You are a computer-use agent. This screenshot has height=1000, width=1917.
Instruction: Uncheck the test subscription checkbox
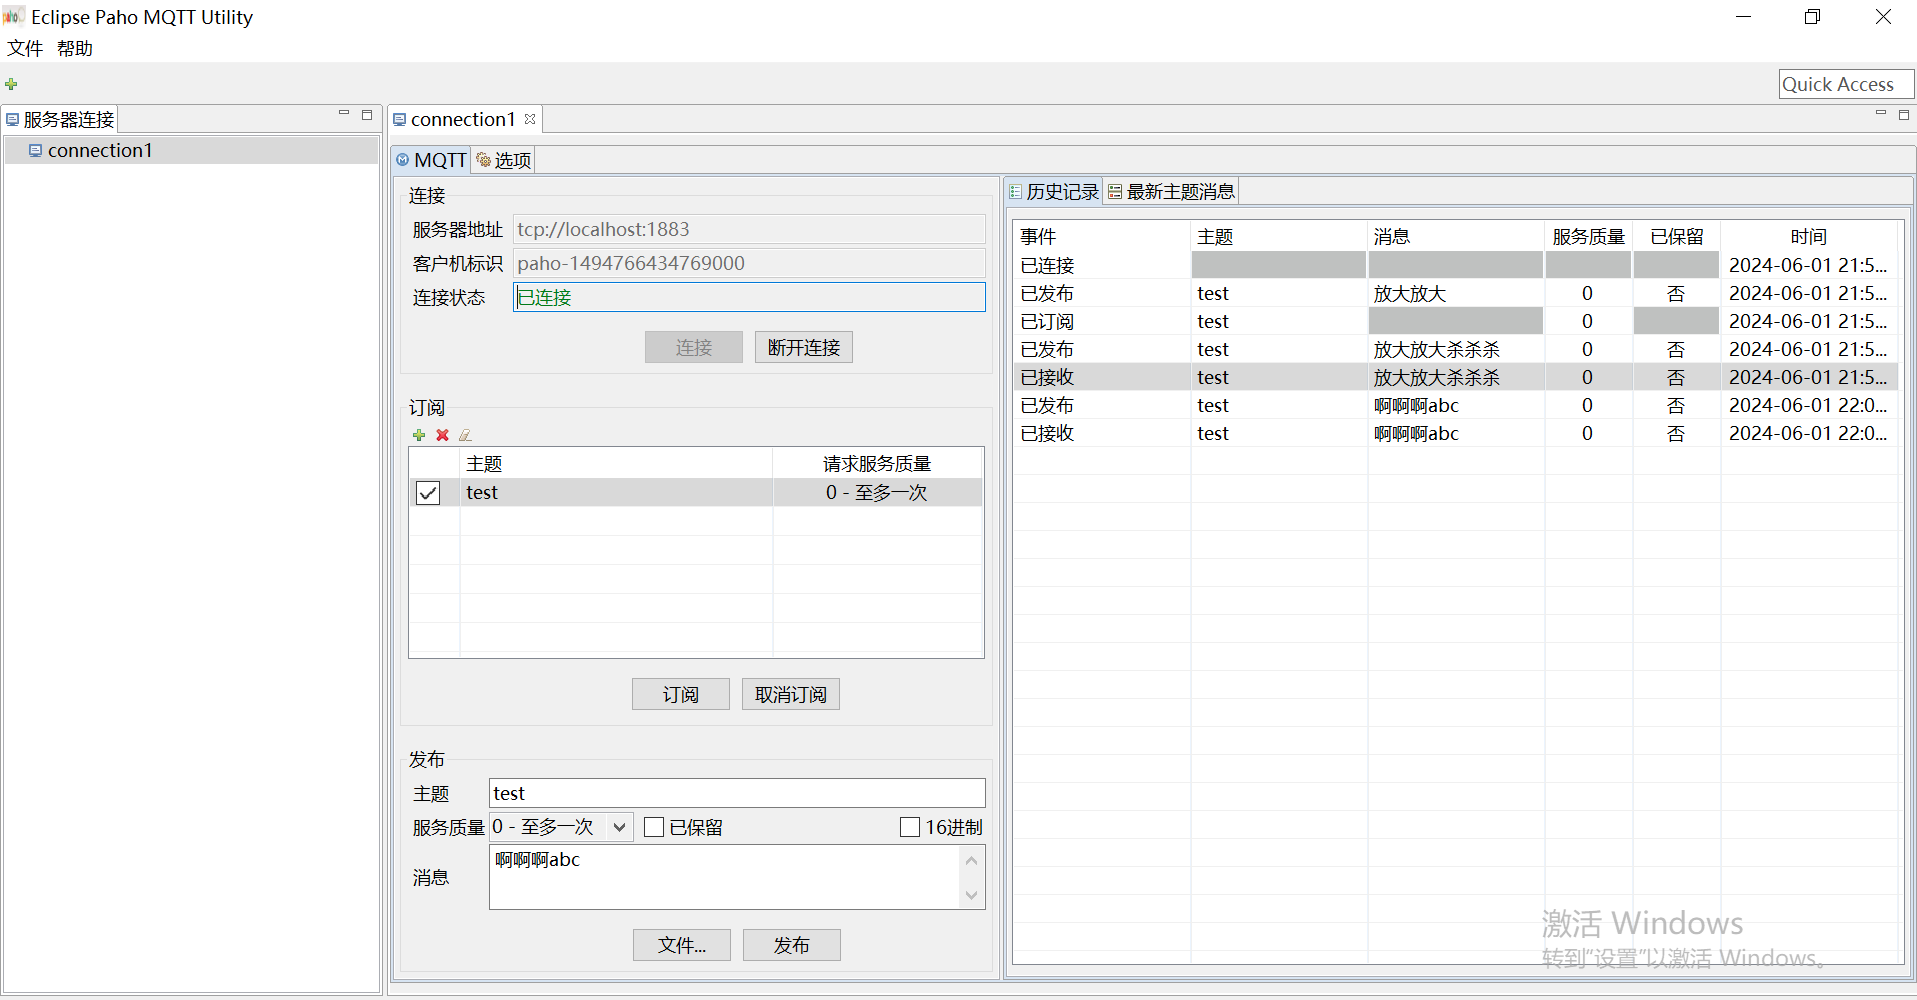coord(428,493)
